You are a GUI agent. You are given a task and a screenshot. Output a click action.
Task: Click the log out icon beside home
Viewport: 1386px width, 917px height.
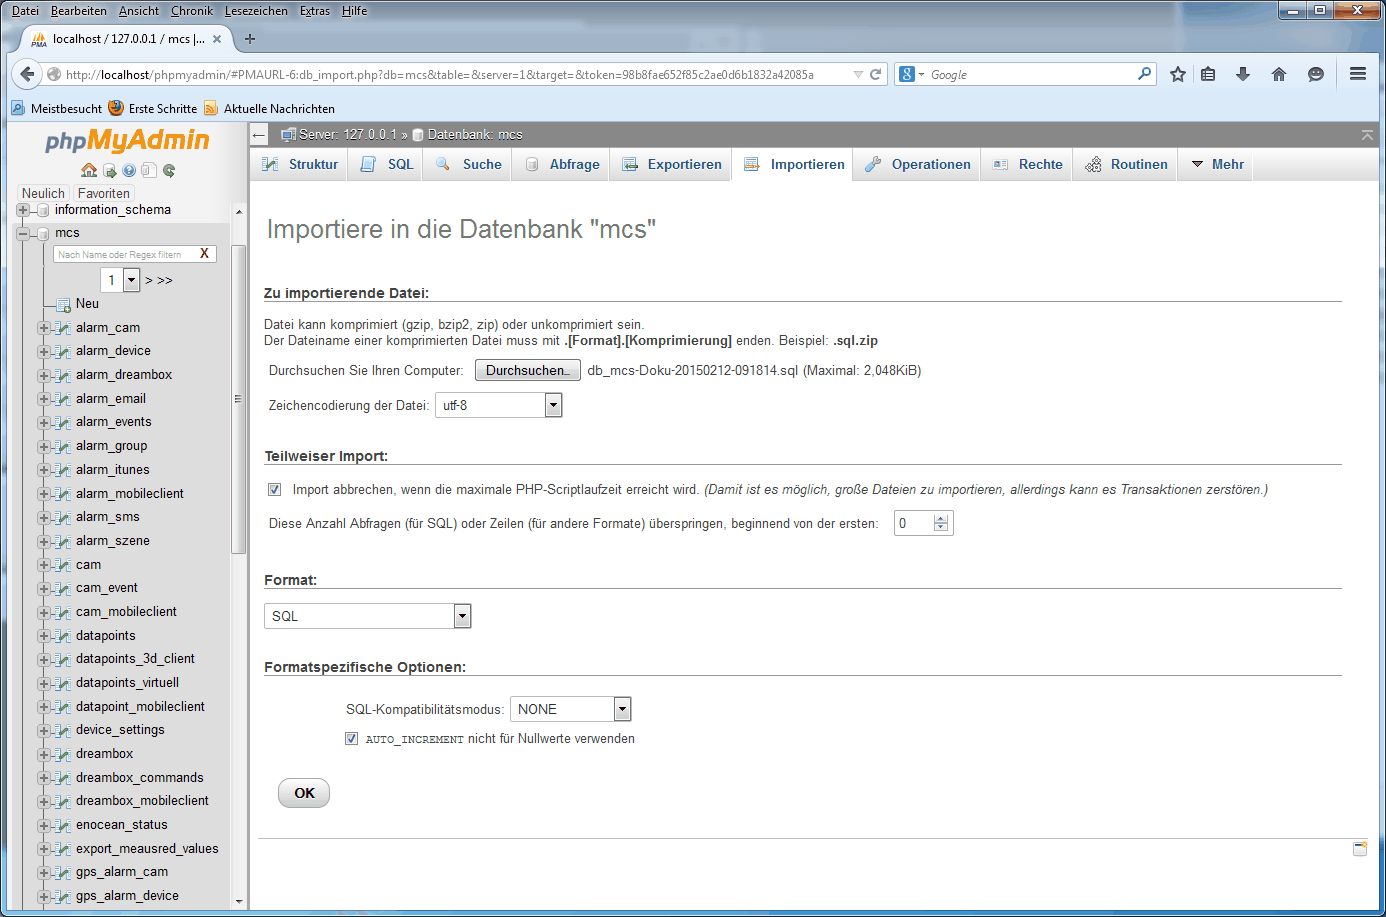[x=110, y=171]
